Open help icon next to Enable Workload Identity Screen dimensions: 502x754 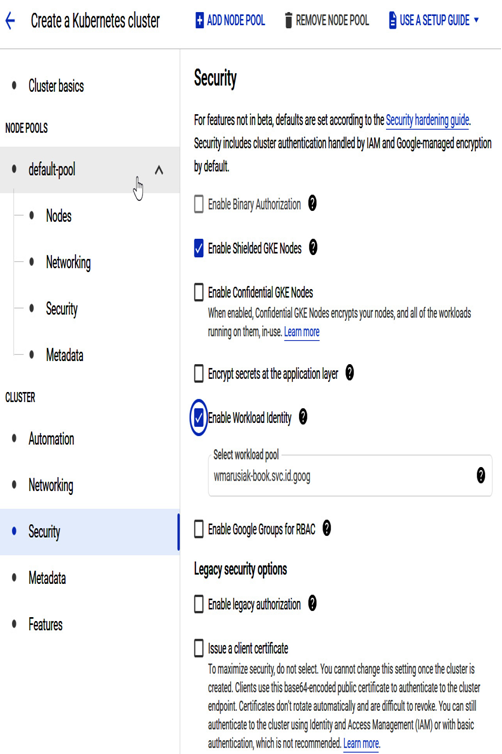(x=303, y=417)
